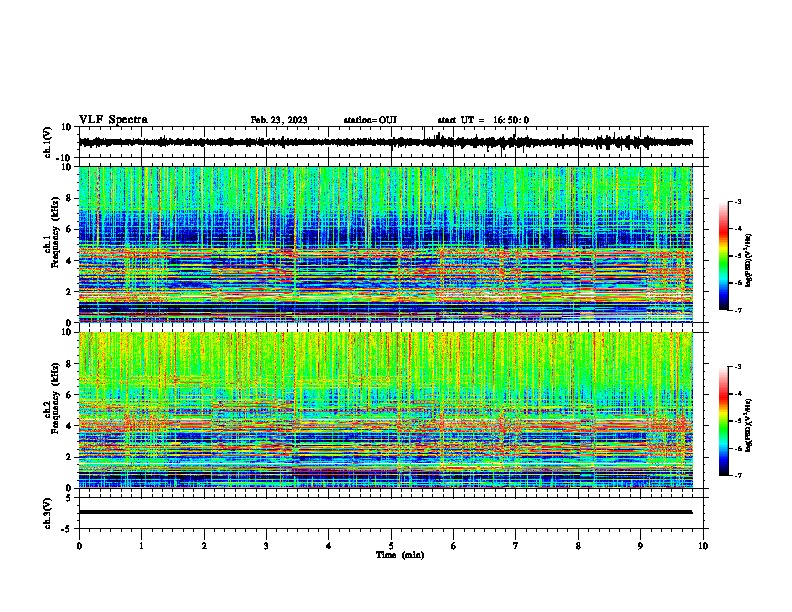Screen dimensions: 792x612
Task: Click the '1' minute tick label
Action: pos(141,546)
